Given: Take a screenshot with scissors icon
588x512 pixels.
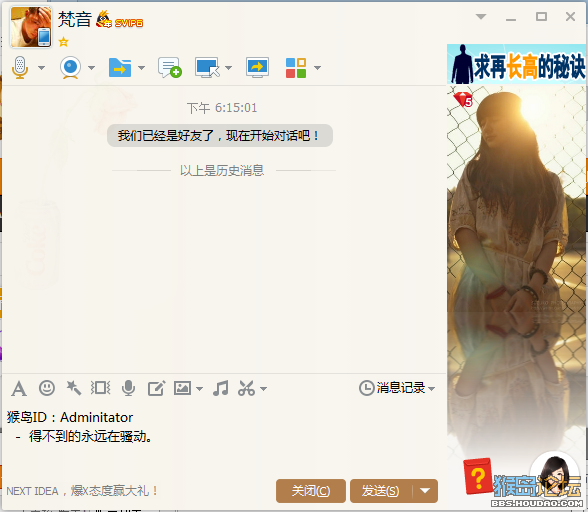Looking at the screenshot, I should click(x=246, y=388).
